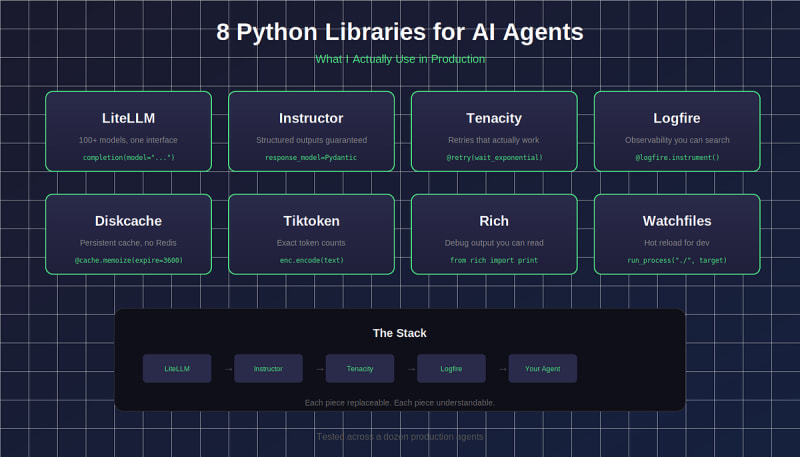Image resolution: width=800 pixels, height=457 pixels.
Task: Click the green 'What I Actually Use' subtitle
Action: [400, 59]
